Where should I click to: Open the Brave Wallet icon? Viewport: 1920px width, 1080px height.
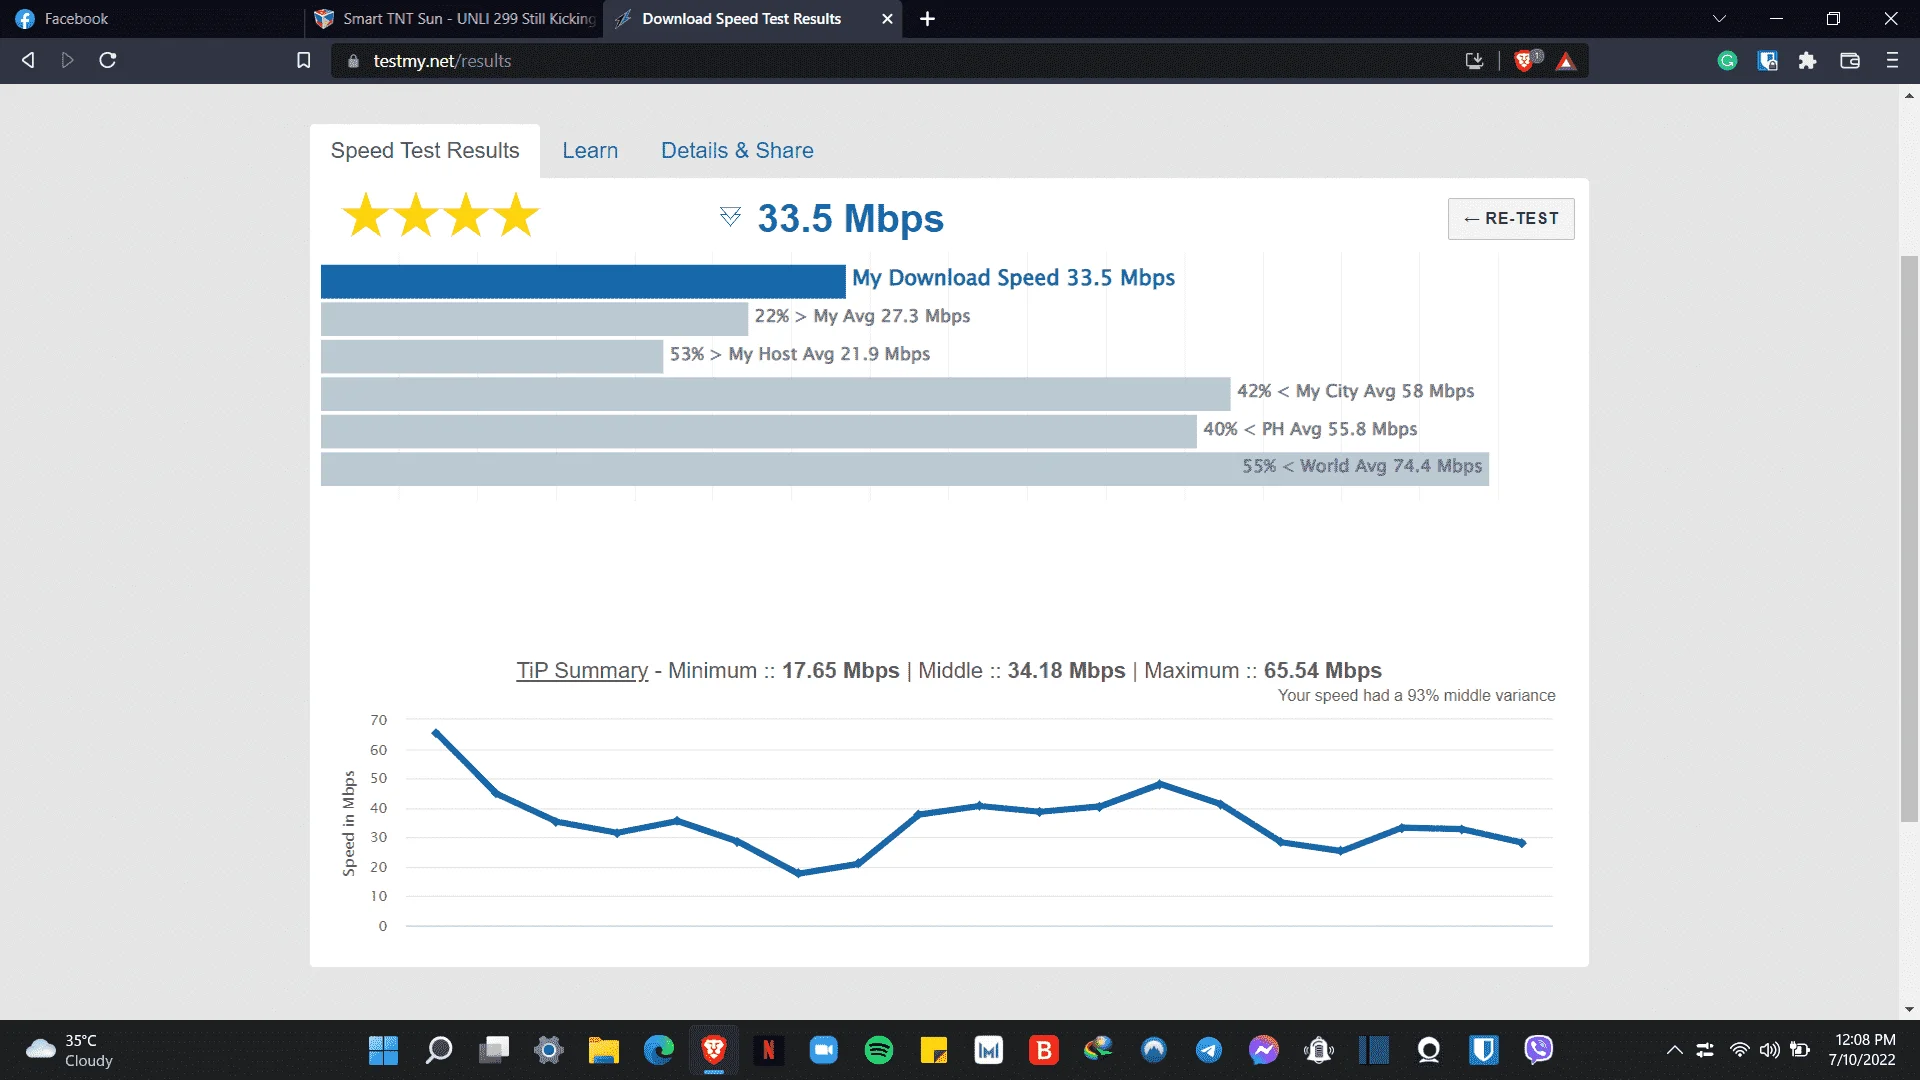pyautogui.click(x=1849, y=61)
